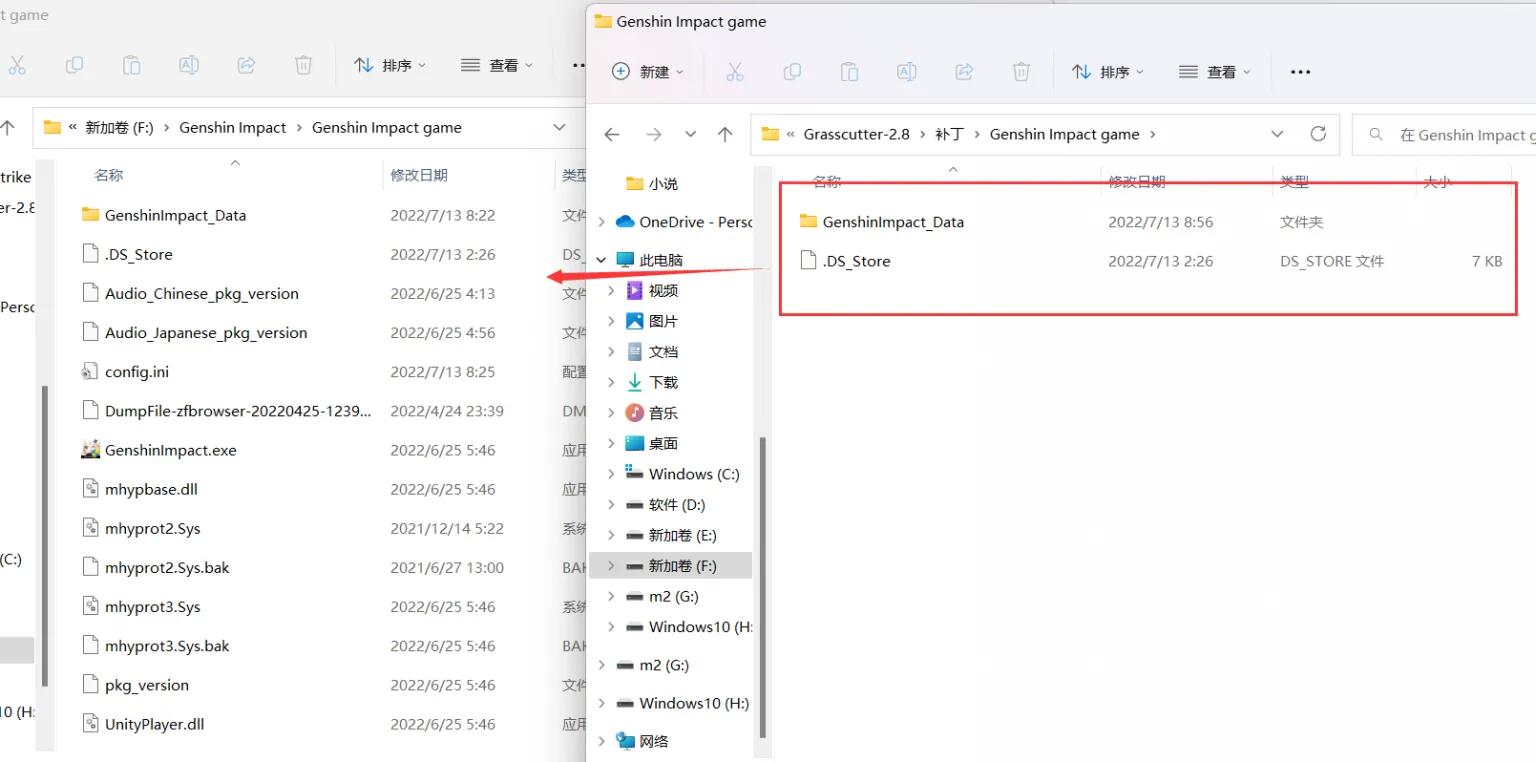Click the Rename icon in right window toolbar
Viewport: 1536px width, 762px height.
tap(906, 72)
